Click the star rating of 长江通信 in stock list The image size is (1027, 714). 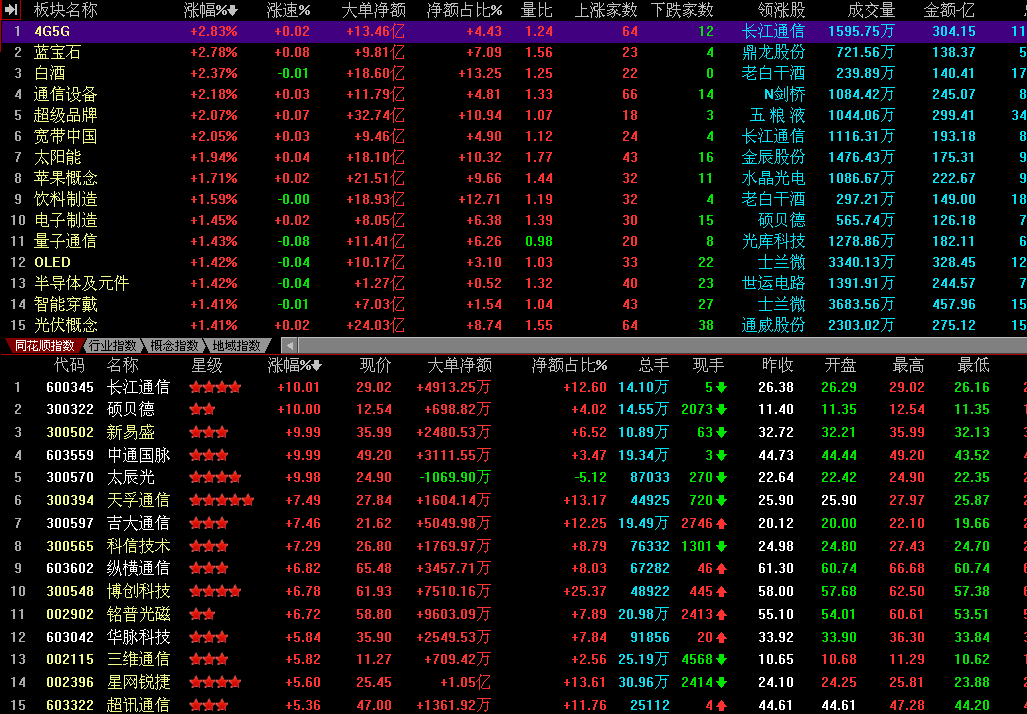pyautogui.click(x=215, y=387)
